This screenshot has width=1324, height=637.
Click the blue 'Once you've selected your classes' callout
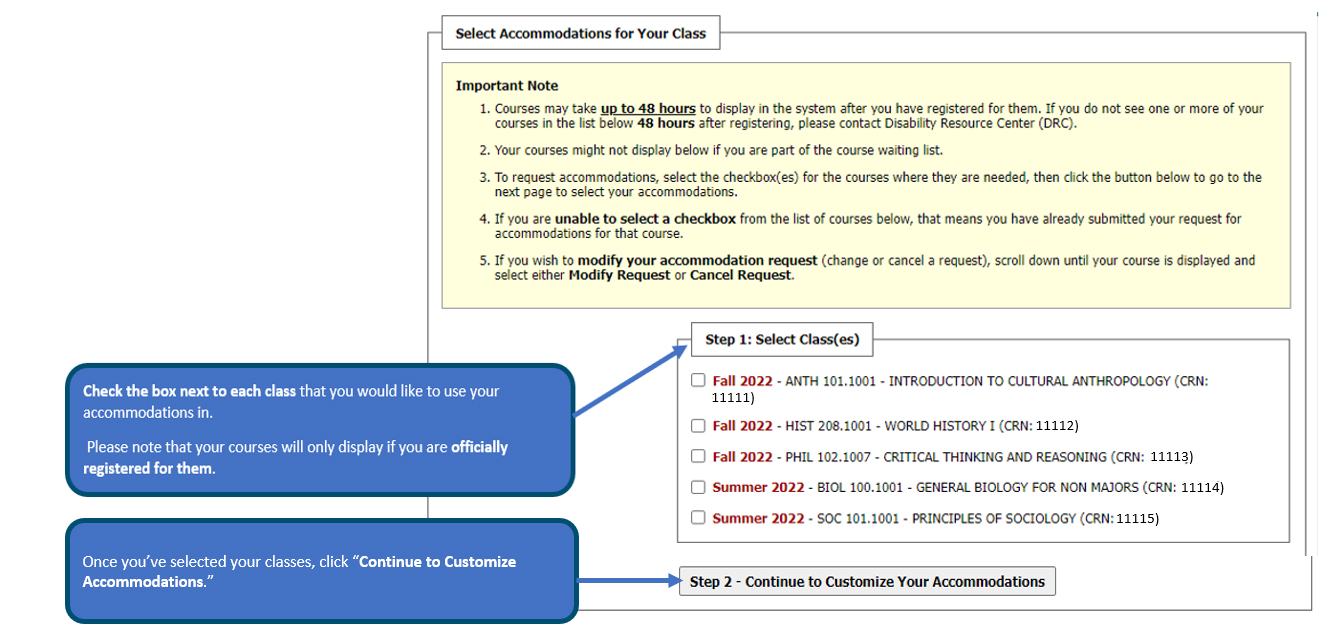[x=320, y=571]
